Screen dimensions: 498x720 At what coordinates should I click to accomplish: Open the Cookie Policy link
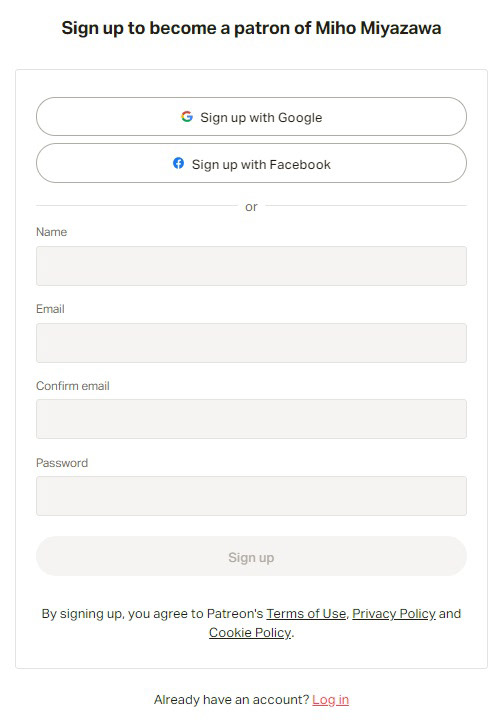pos(250,633)
